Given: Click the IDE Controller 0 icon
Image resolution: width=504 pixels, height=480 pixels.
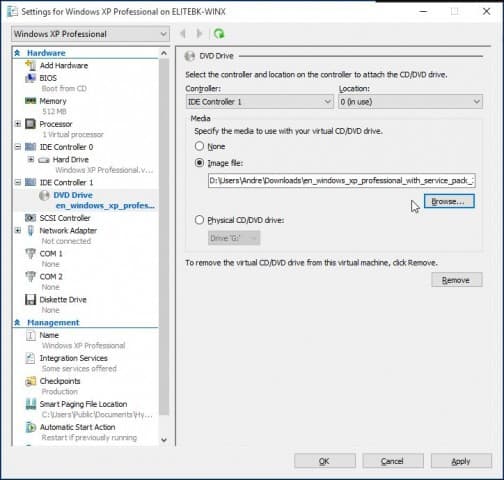Looking at the screenshot, I should [x=30, y=147].
